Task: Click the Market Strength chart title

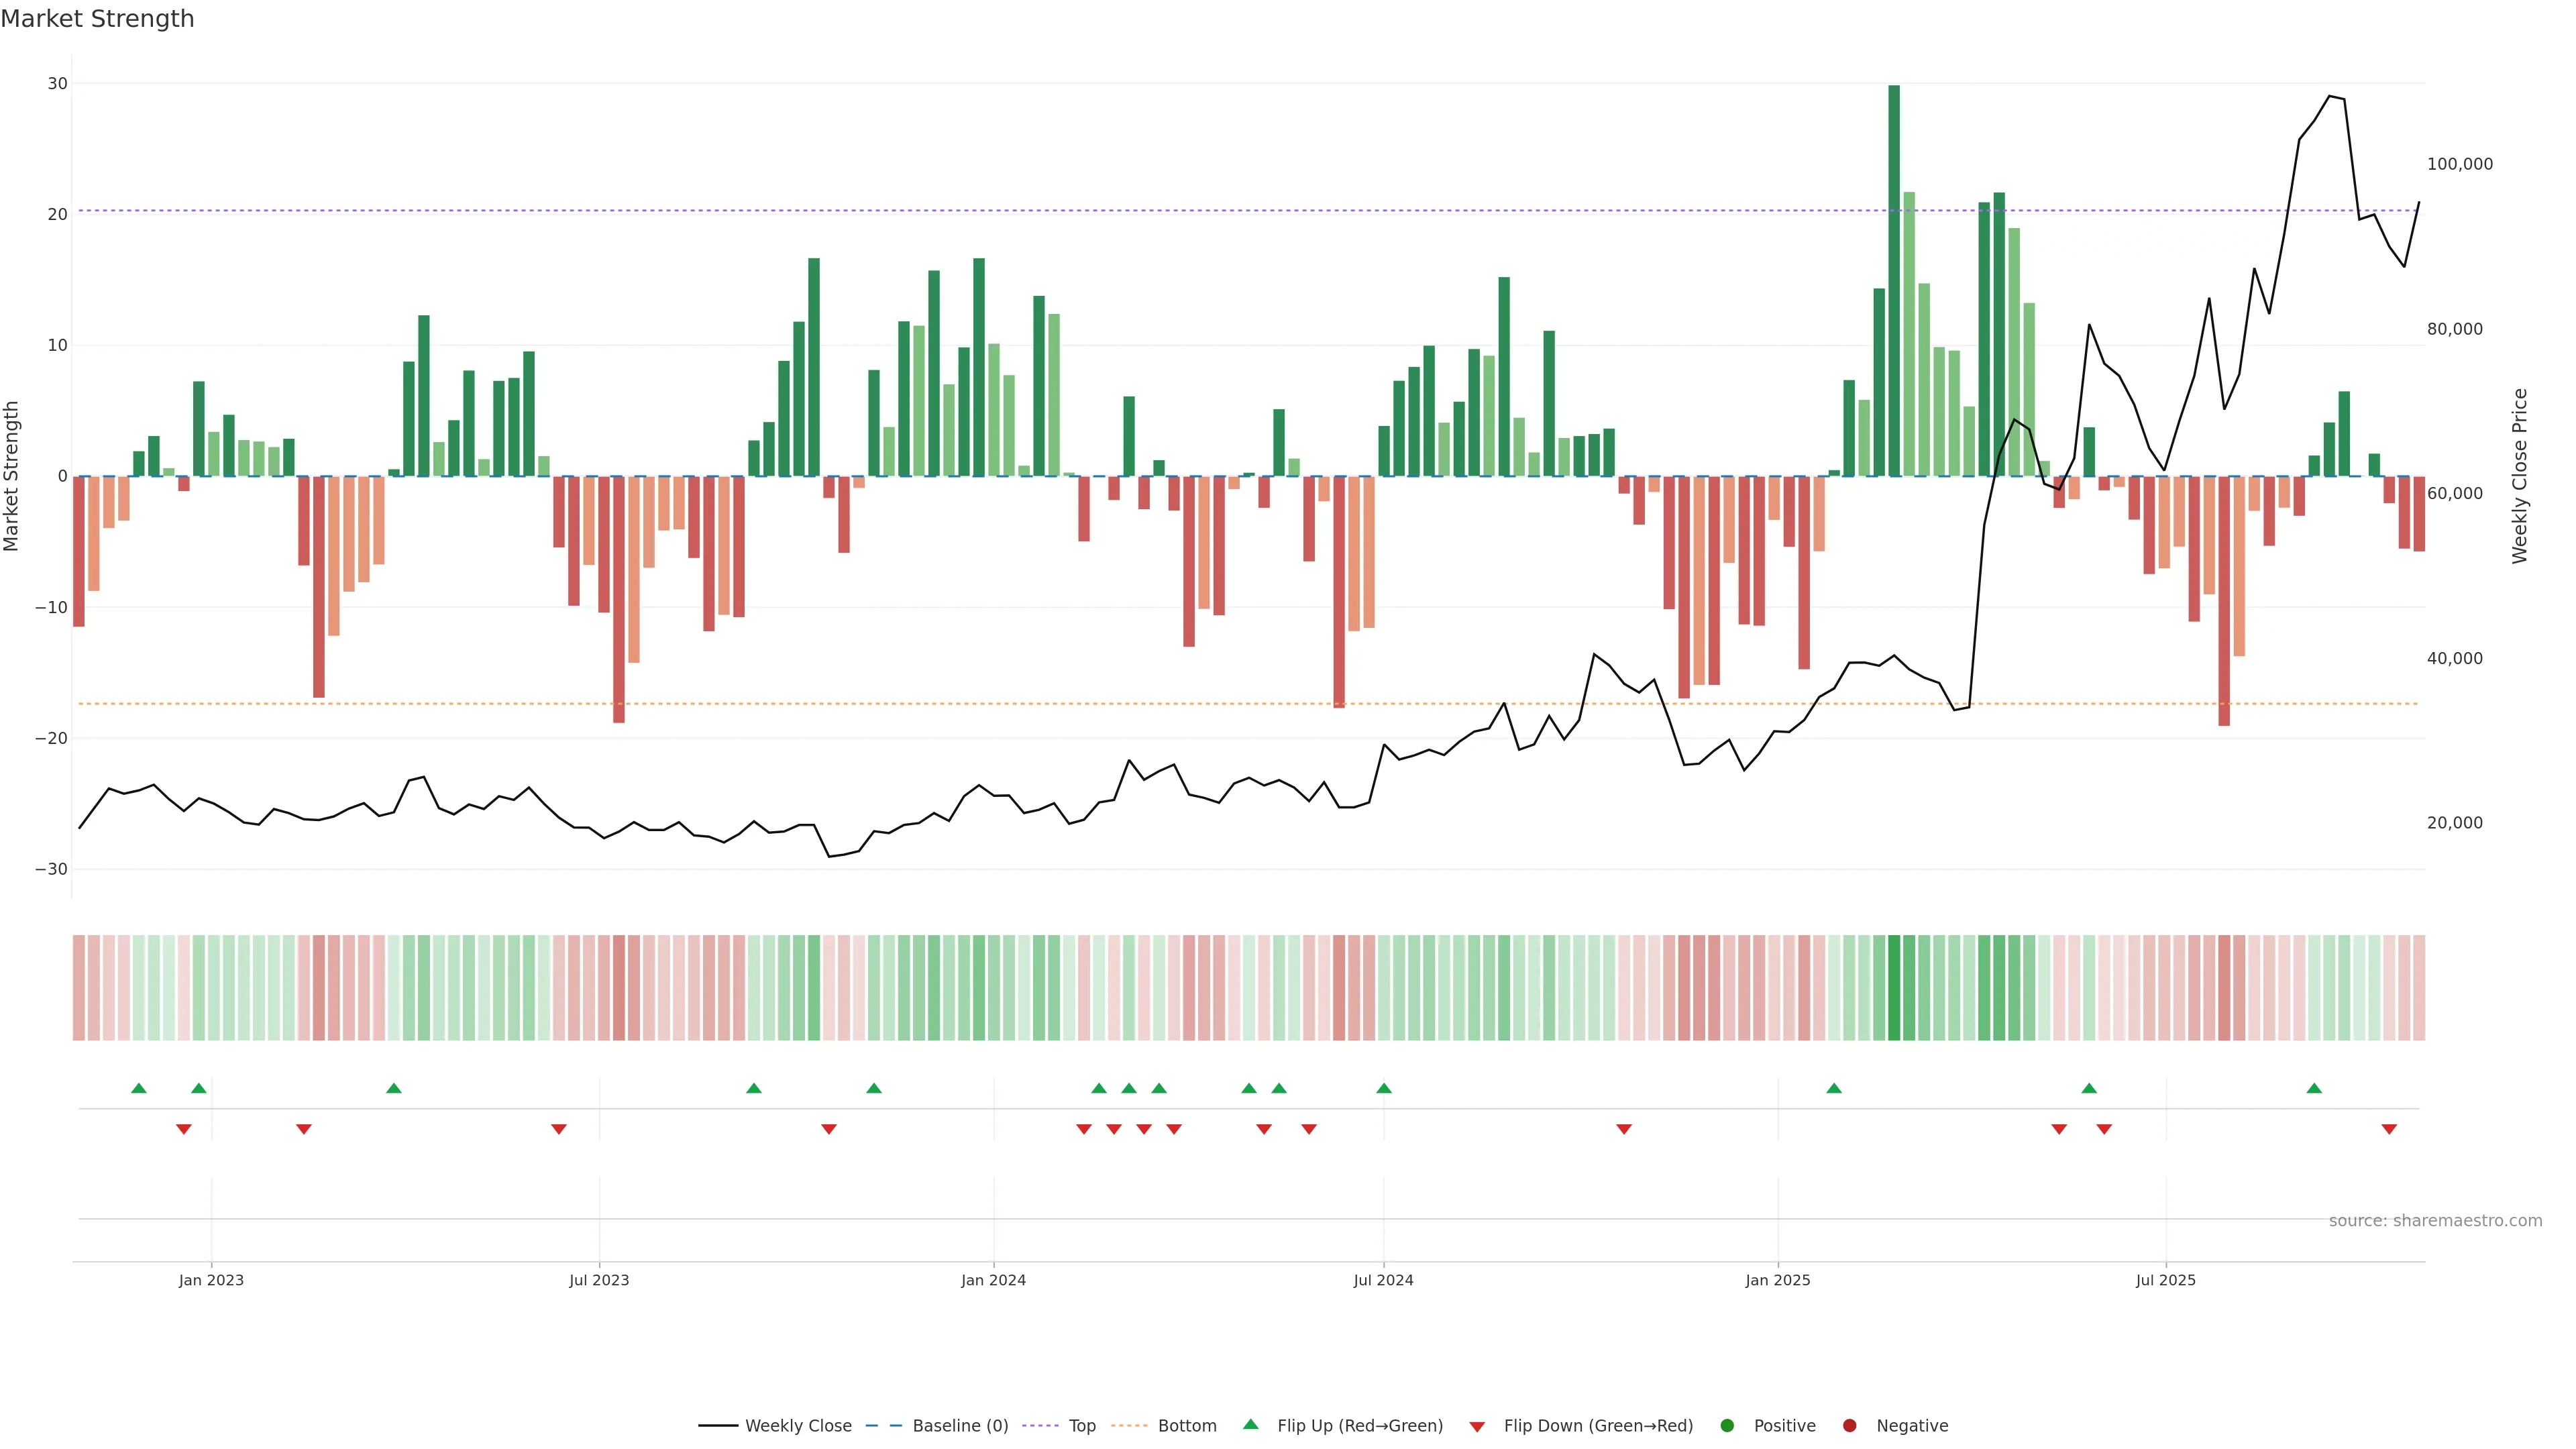Action: pos(97,19)
